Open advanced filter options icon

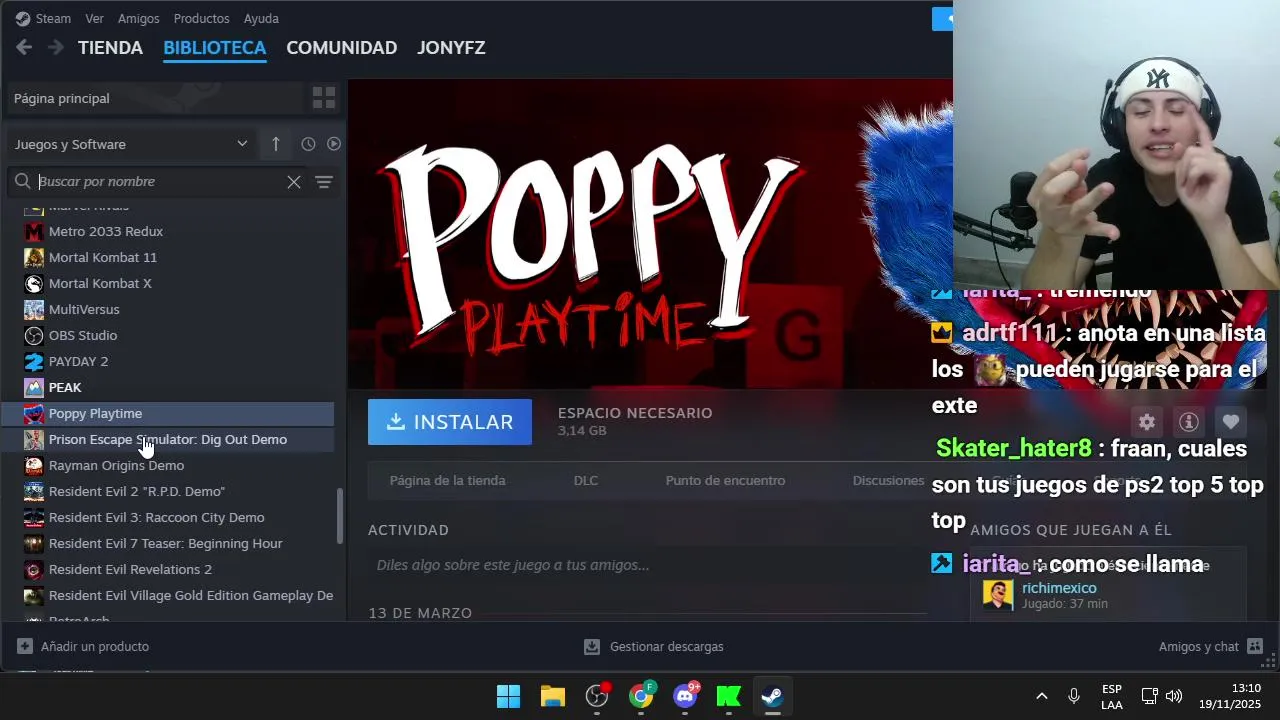(324, 181)
